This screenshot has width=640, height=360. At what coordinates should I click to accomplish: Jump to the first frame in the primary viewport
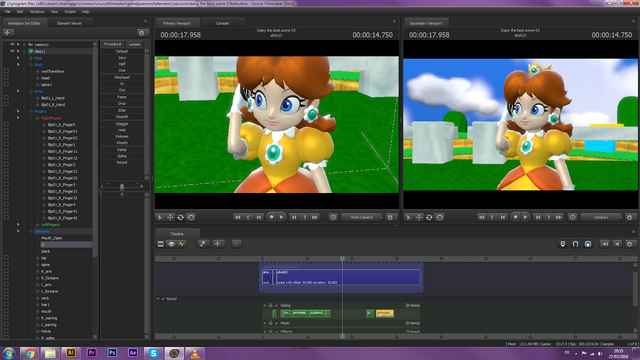pyautogui.click(x=238, y=218)
